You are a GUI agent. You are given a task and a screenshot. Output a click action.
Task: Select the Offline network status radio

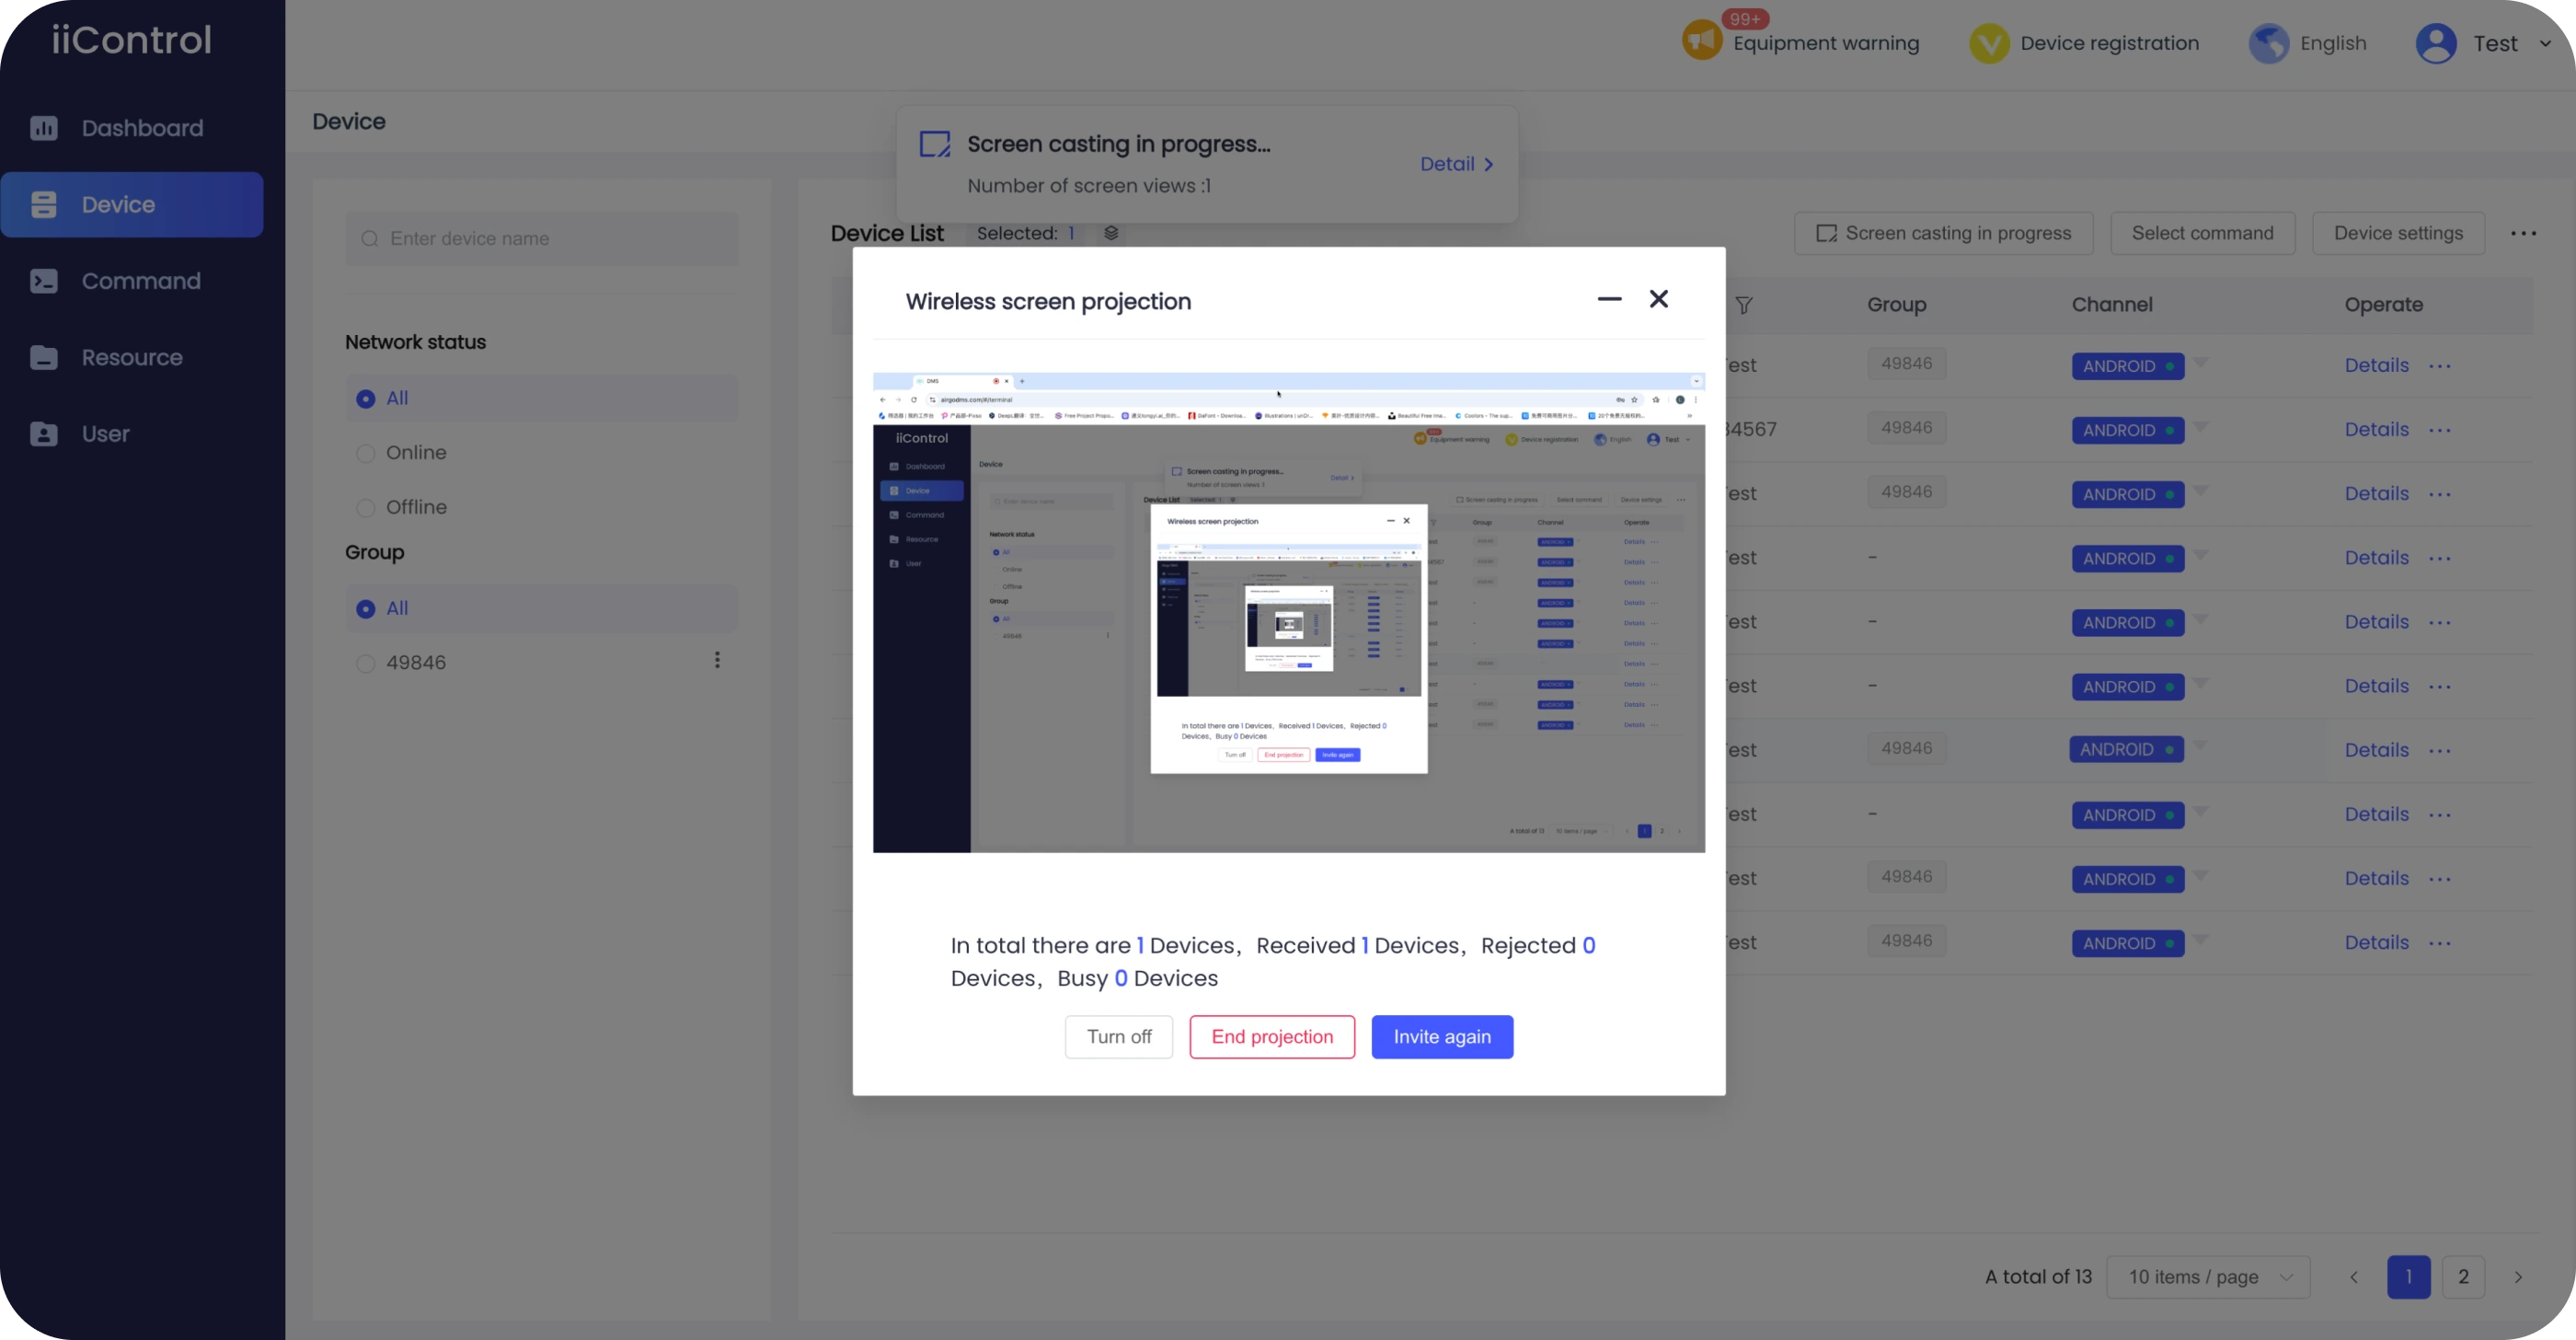click(x=366, y=508)
